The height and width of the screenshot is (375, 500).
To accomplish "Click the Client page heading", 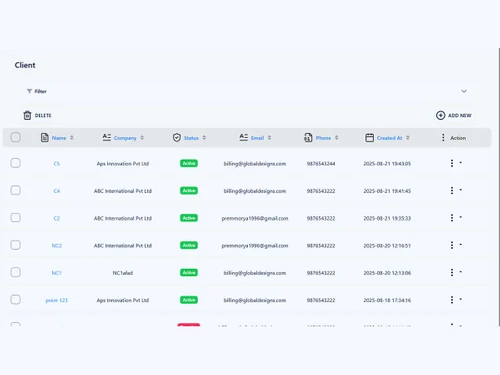I will (25, 65).
